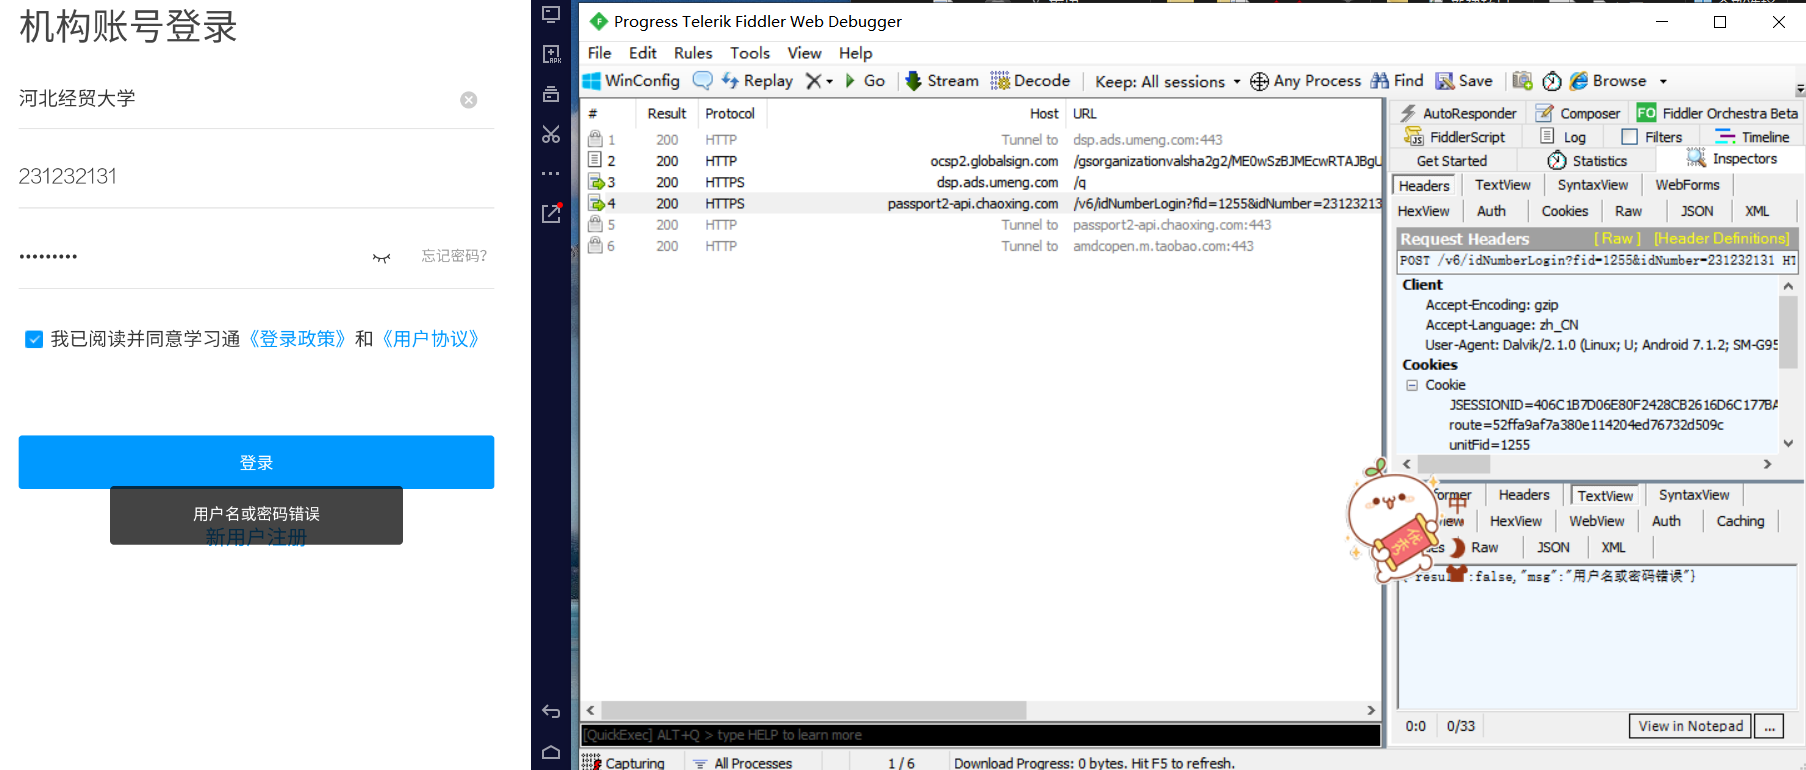Open emulator more options dots
The width and height of the screenshot is (1806, 770).
(551, 174)
